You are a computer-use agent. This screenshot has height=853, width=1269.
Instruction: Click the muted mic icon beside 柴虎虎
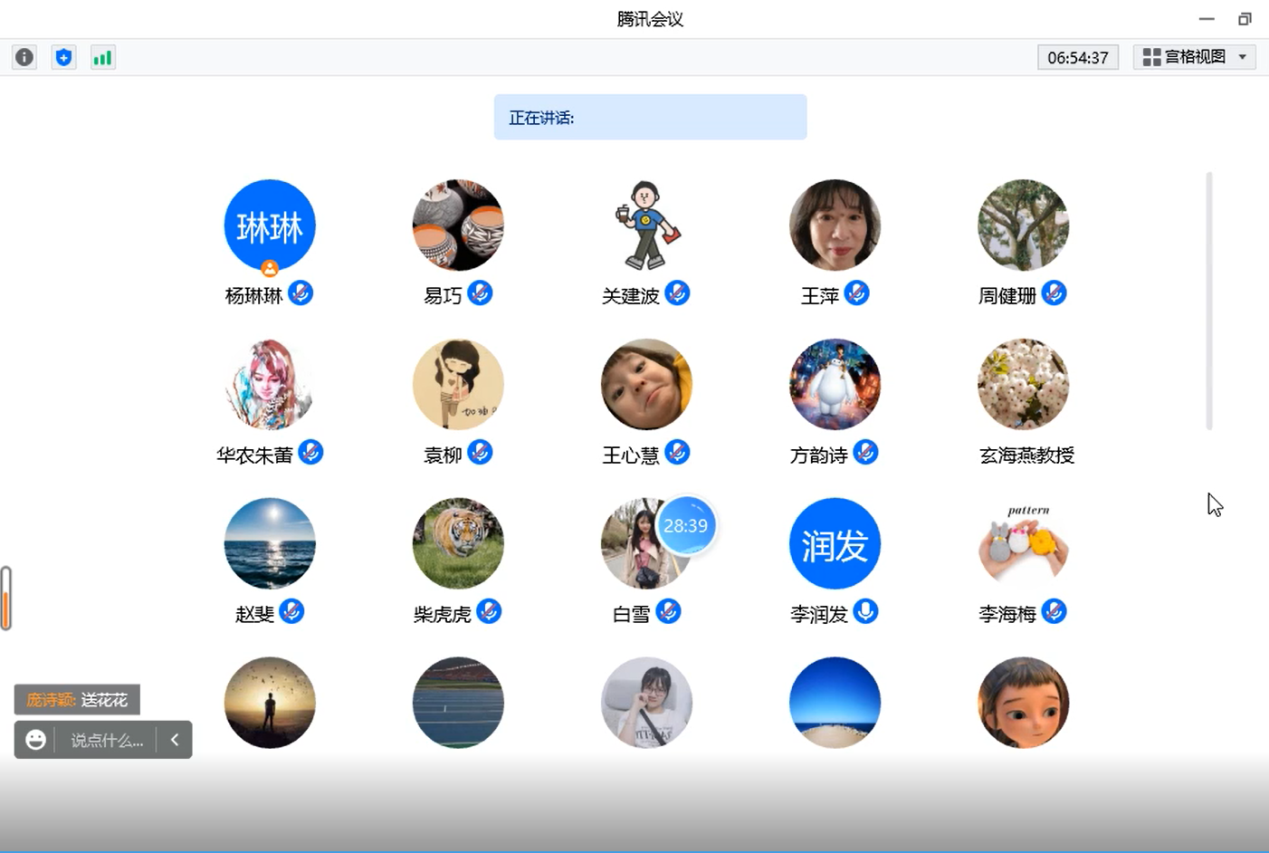[x=489, y=611]
